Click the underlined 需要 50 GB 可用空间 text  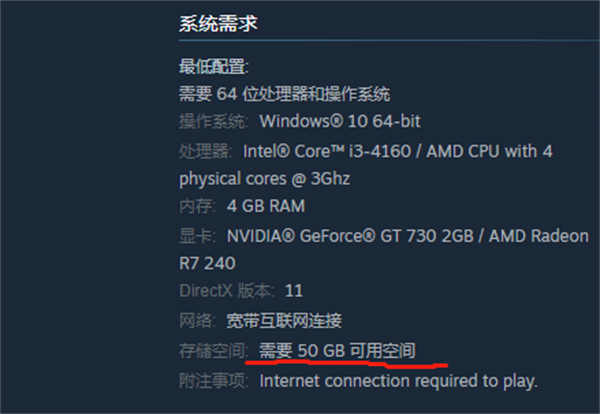(x=350, y=350)
